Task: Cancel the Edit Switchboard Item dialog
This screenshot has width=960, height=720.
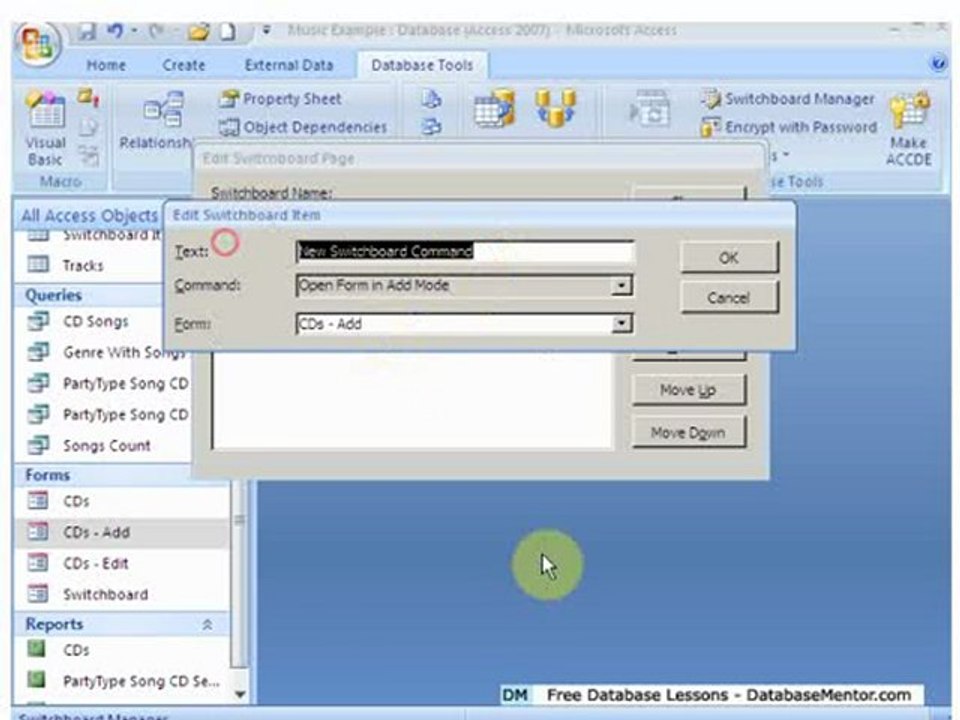Action: [x=729, y=298]
